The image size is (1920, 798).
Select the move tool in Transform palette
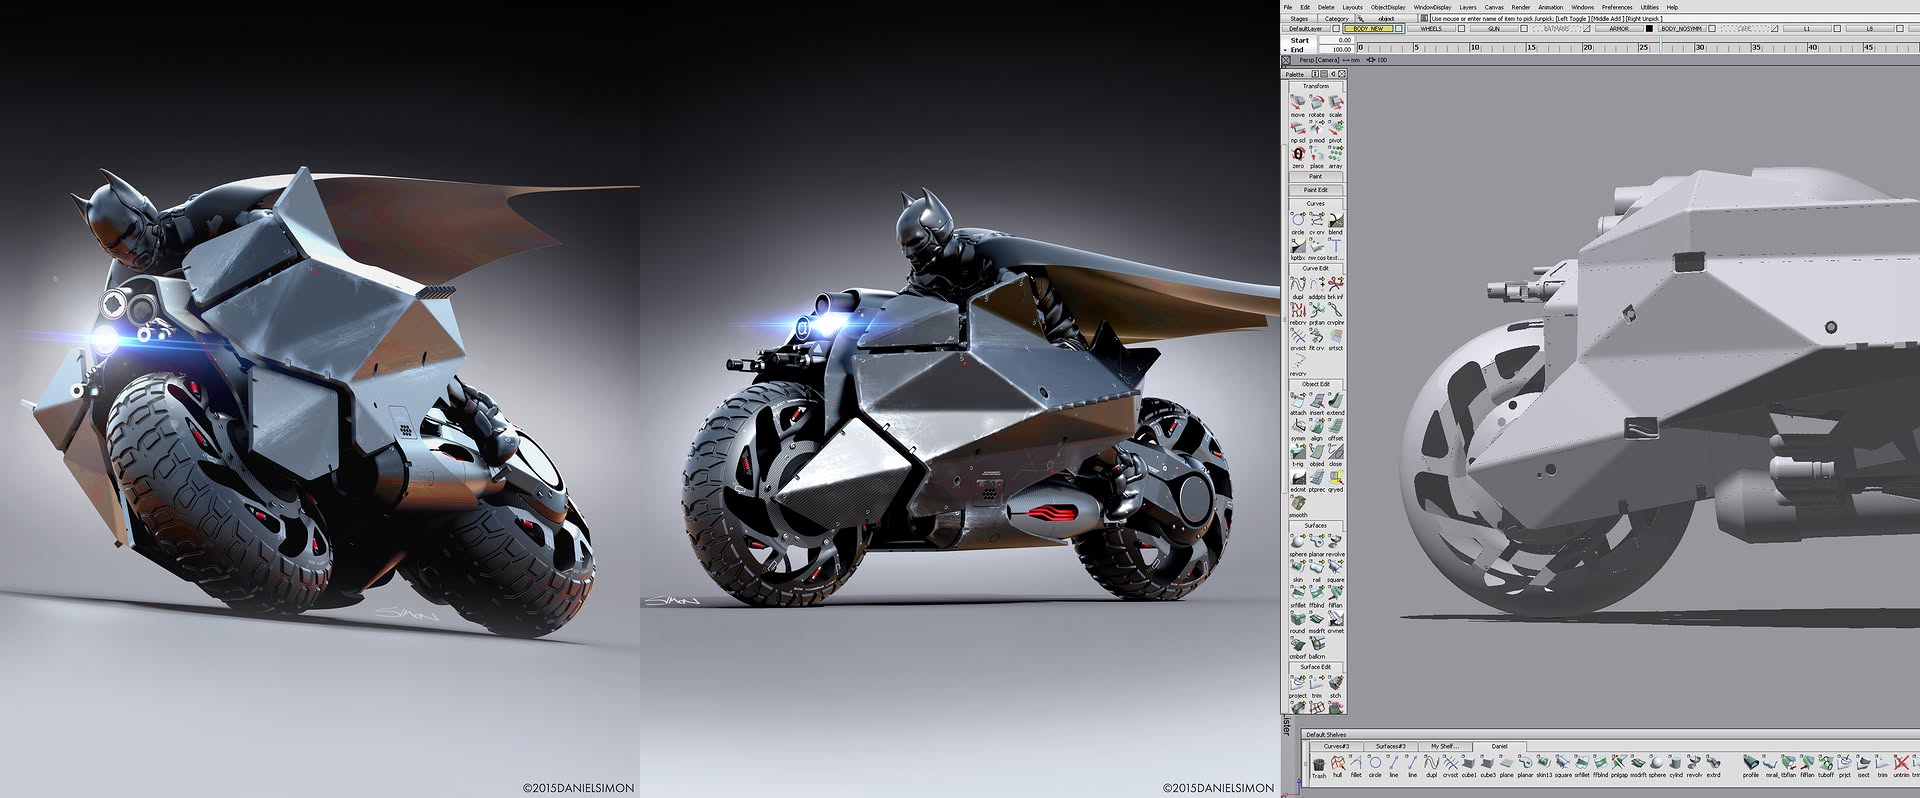(1297, 103)
